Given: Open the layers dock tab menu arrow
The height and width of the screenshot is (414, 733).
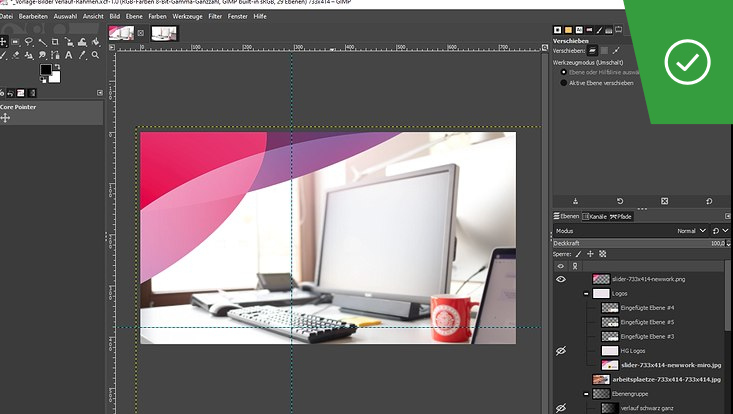Looking at the screenshot, I should click(727, 216).
